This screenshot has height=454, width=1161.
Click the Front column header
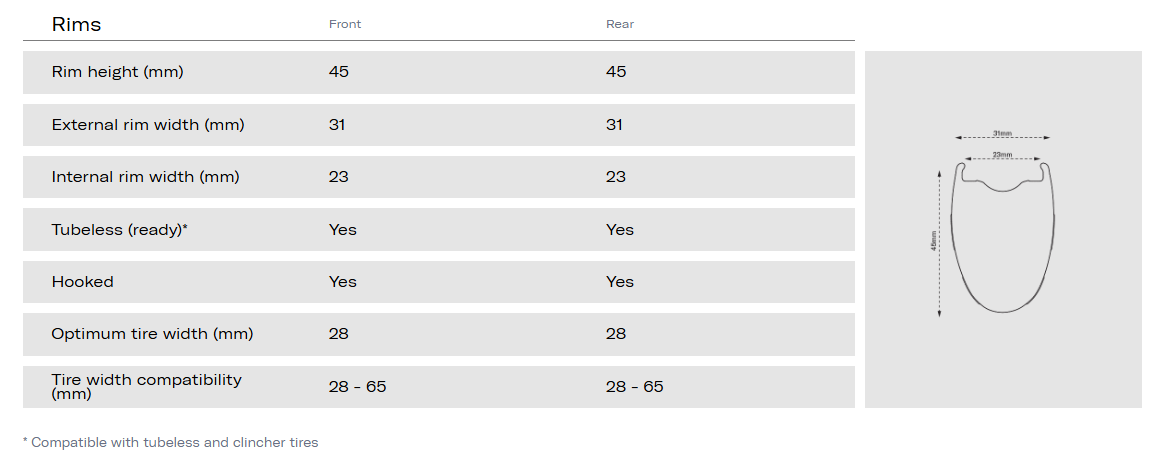coord(345,24)
